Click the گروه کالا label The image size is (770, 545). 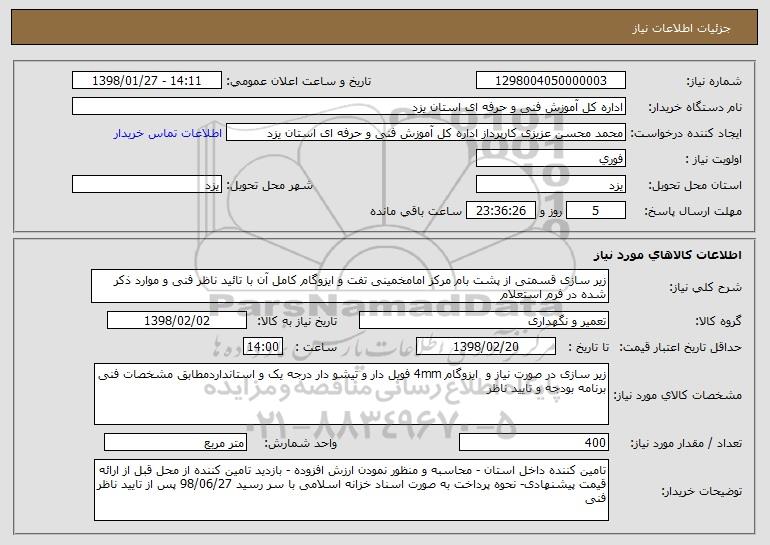pyautogui.click(x=719, y=321)
